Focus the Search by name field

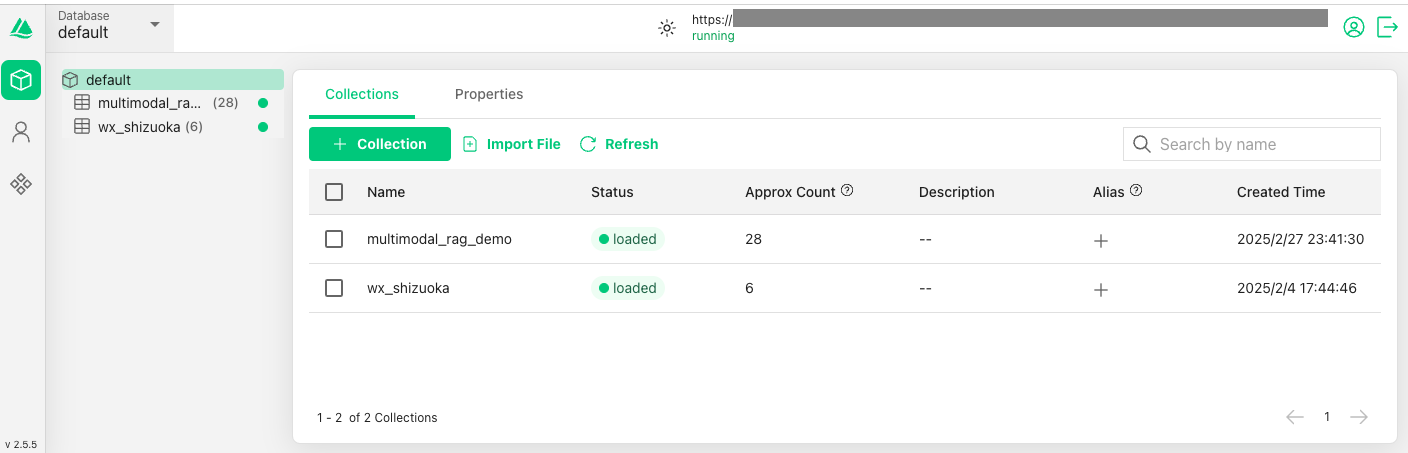(x=1262, y=144)
